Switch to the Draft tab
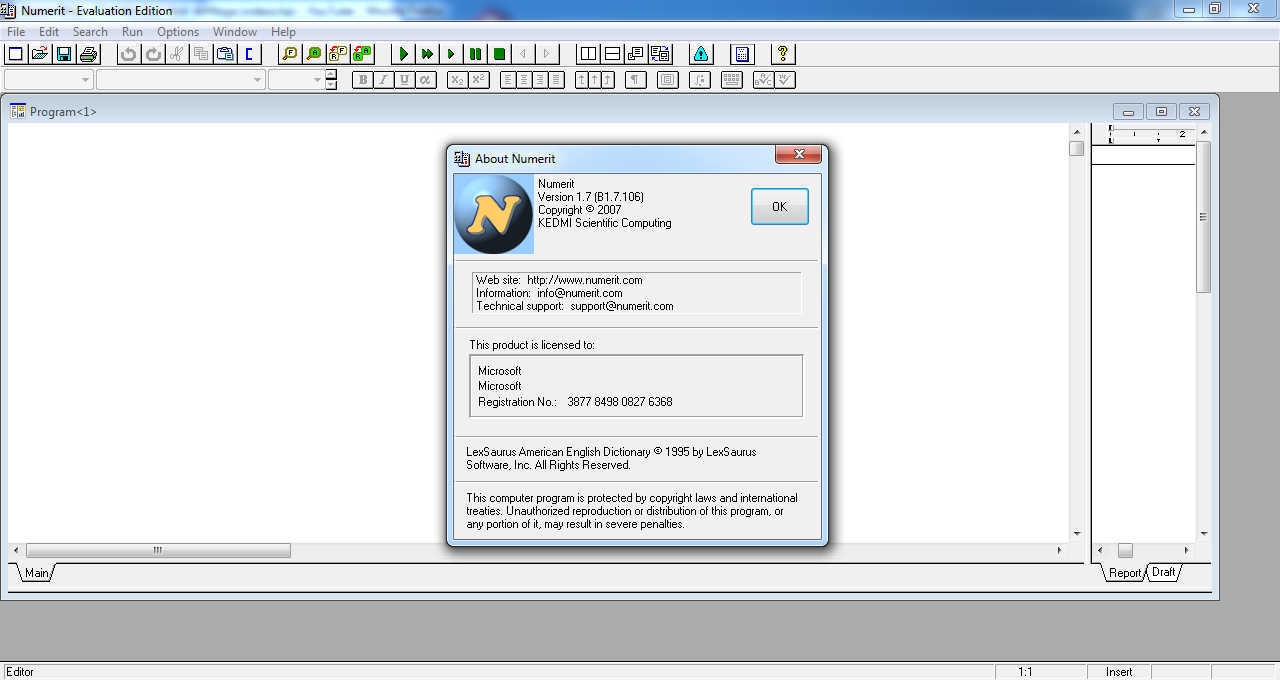The height and width of the screenshot is (680, 1280). (1164, 572)
